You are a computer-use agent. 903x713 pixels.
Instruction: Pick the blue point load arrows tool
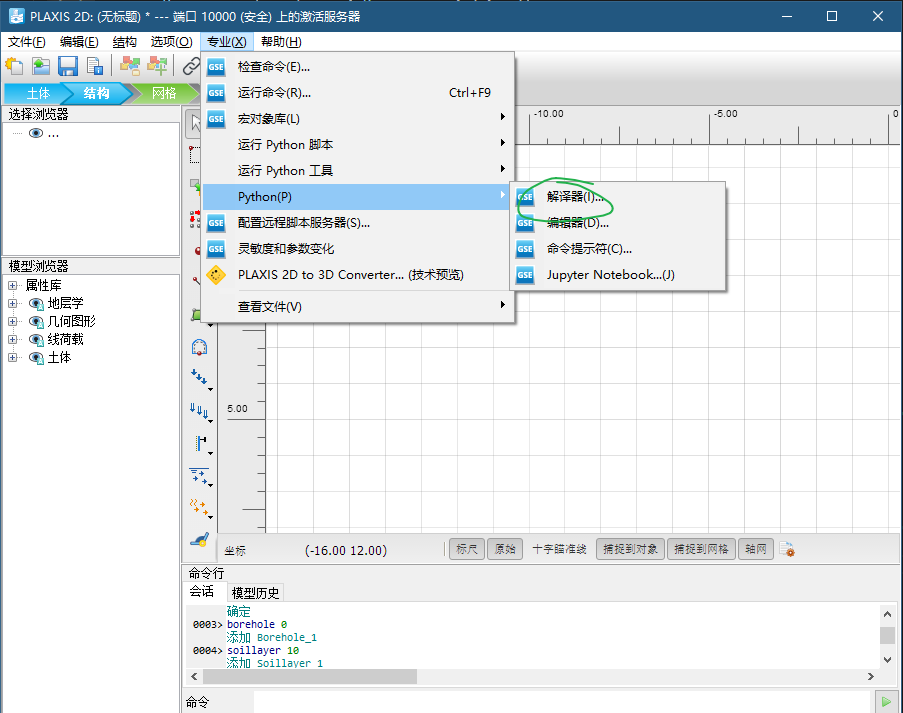(x=199, y=377)
